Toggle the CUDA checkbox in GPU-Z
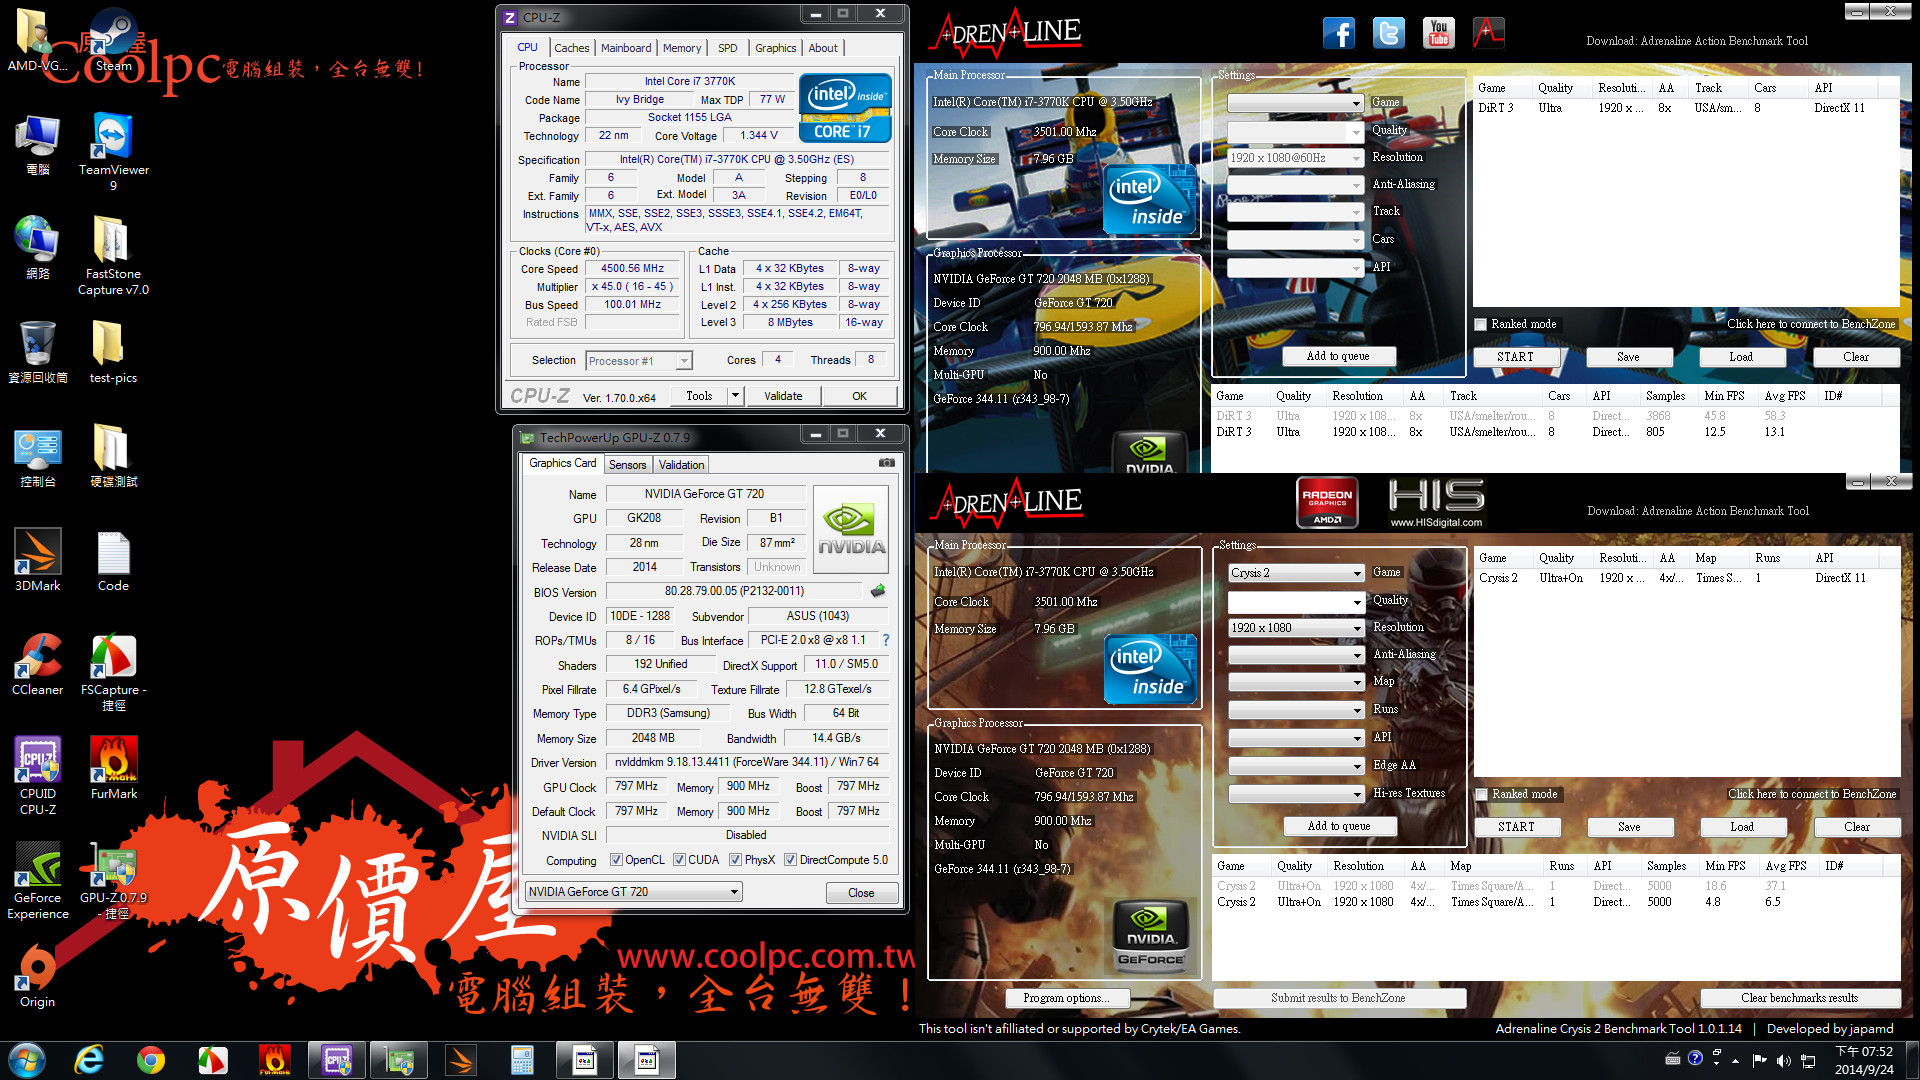The image size is (1920, 1080). click(679, 860)
